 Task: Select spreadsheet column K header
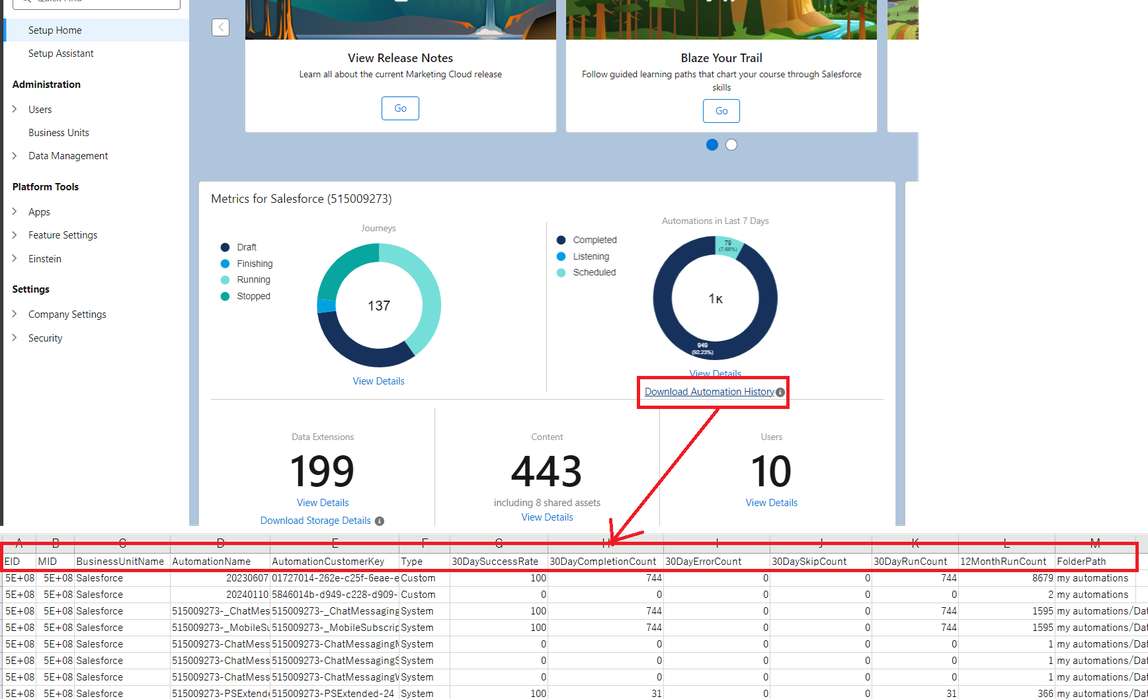915,543
